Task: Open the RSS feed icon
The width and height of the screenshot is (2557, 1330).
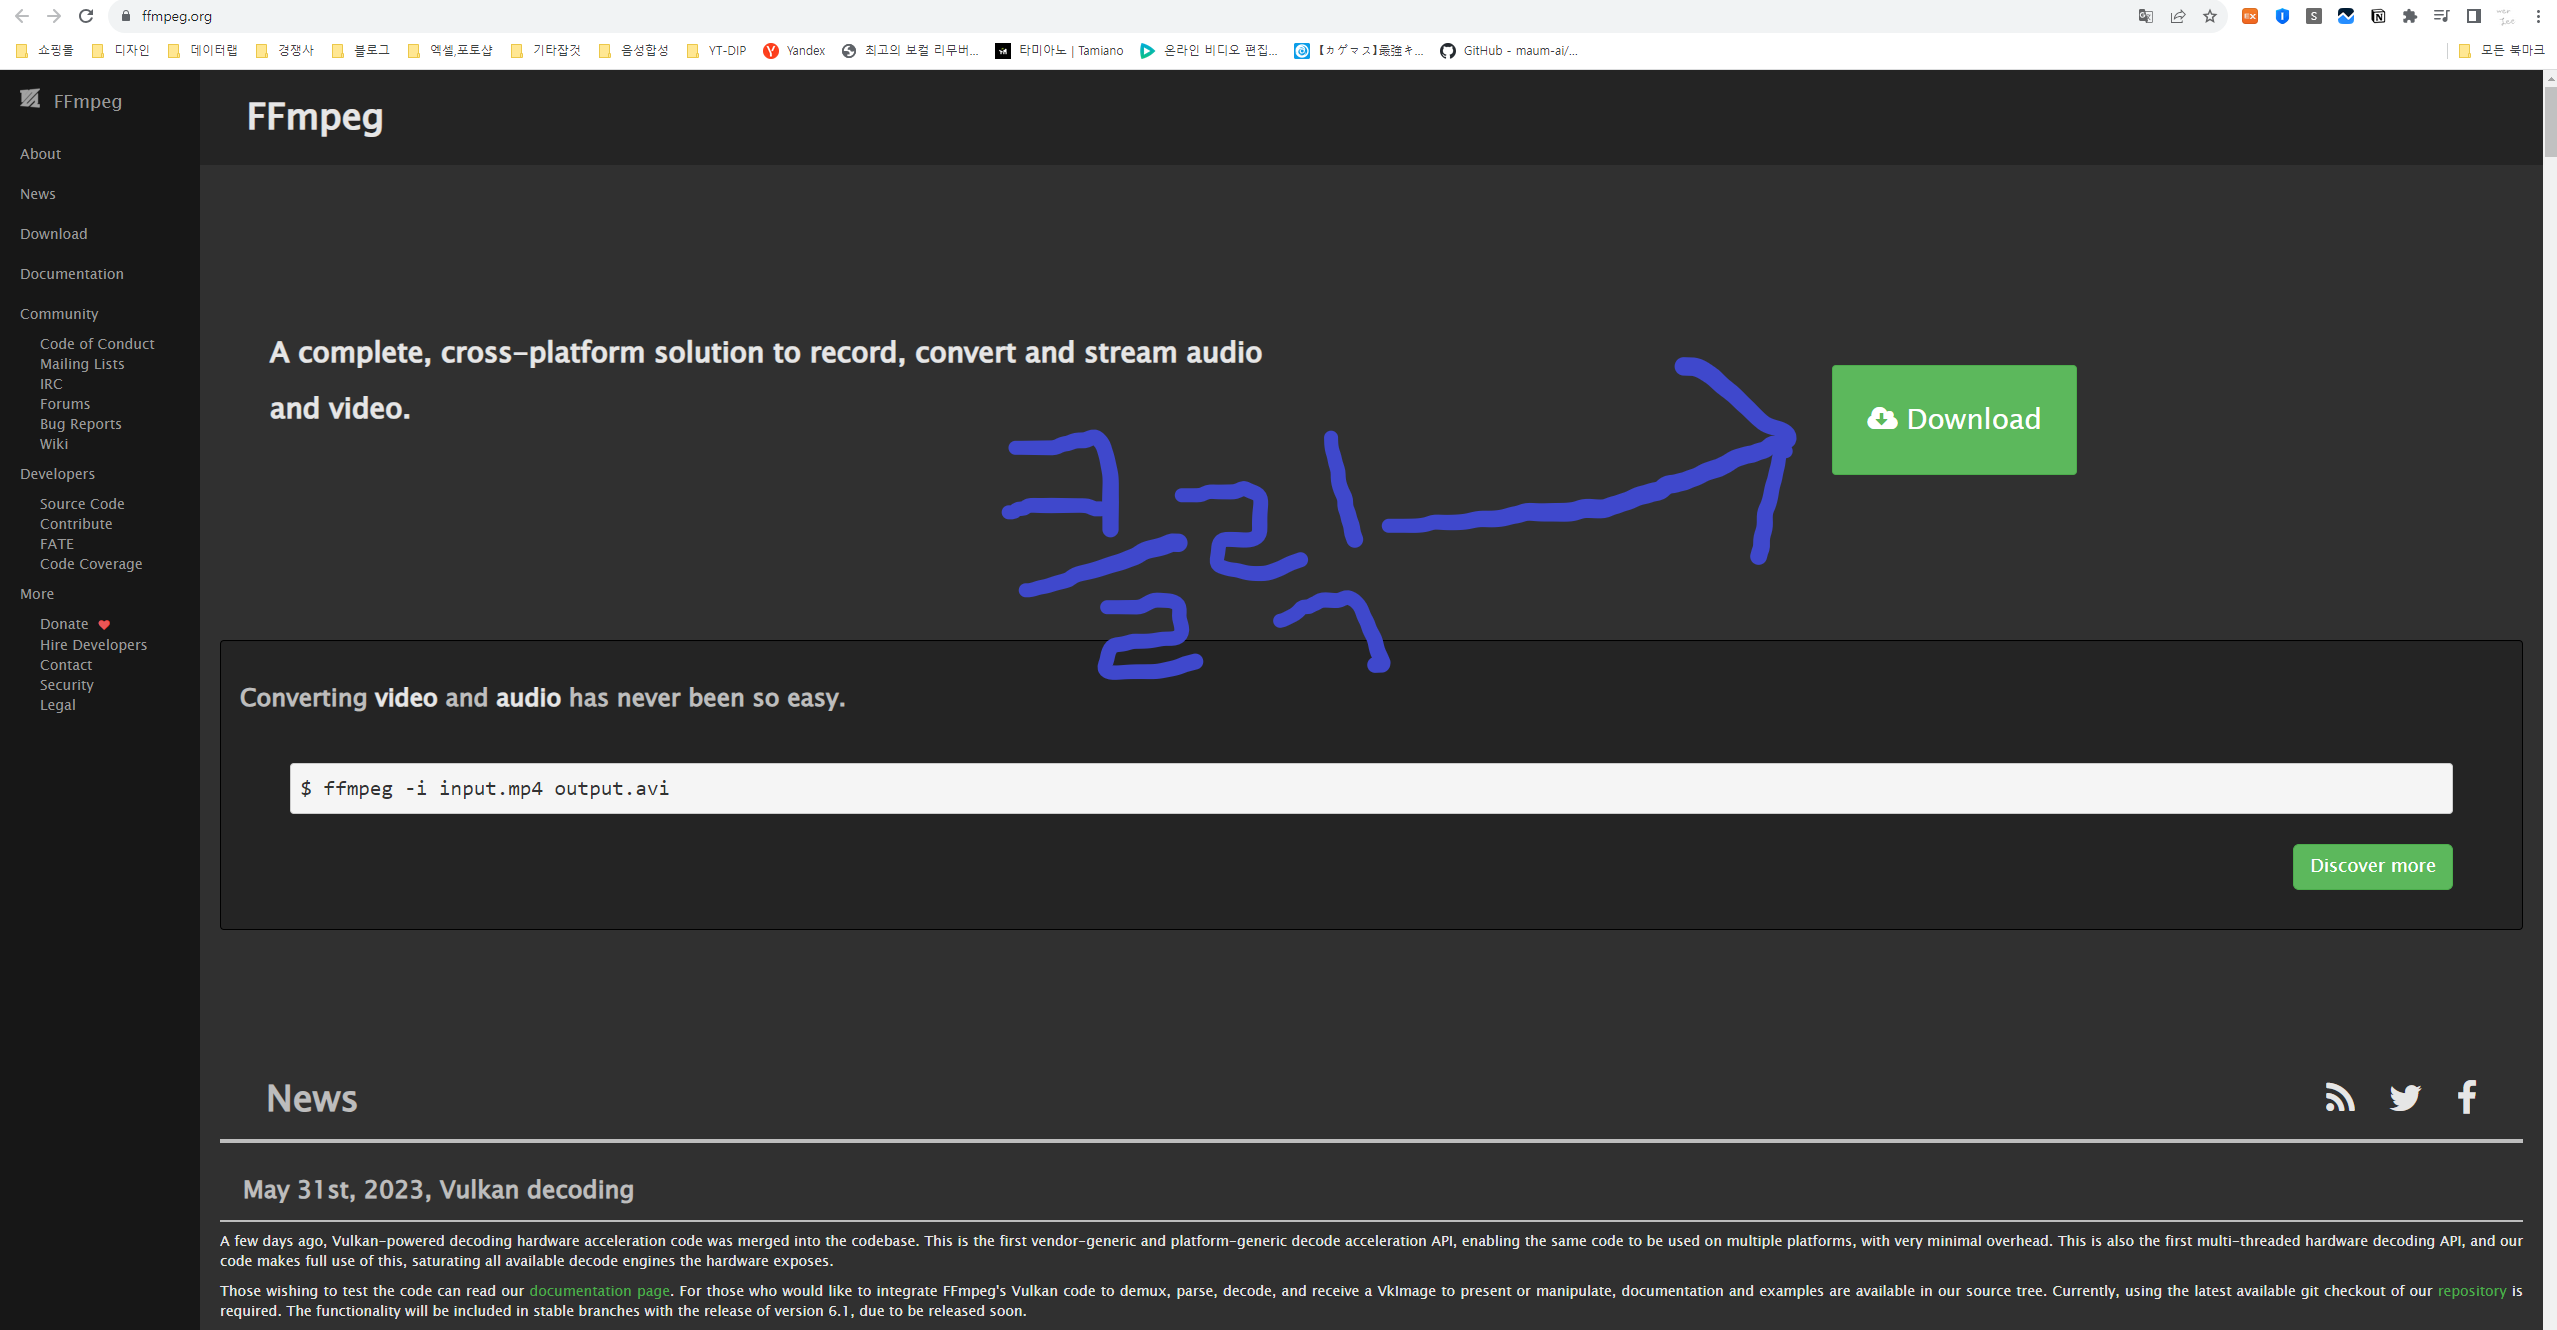Action: pyautogui.click(x=2339, y=1097)
